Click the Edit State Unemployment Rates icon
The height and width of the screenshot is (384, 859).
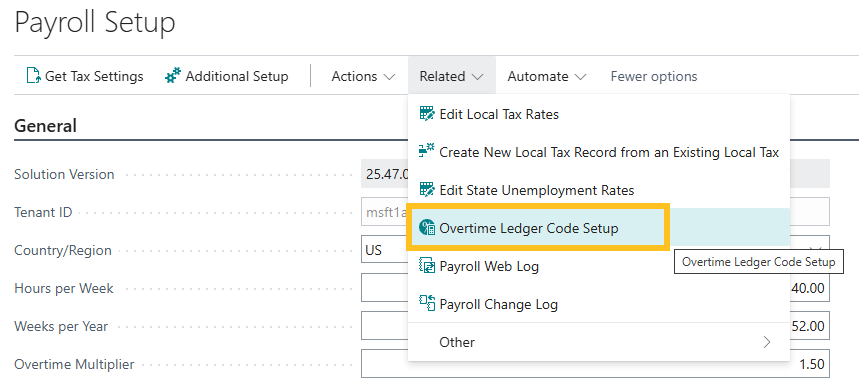click(427, 190)
